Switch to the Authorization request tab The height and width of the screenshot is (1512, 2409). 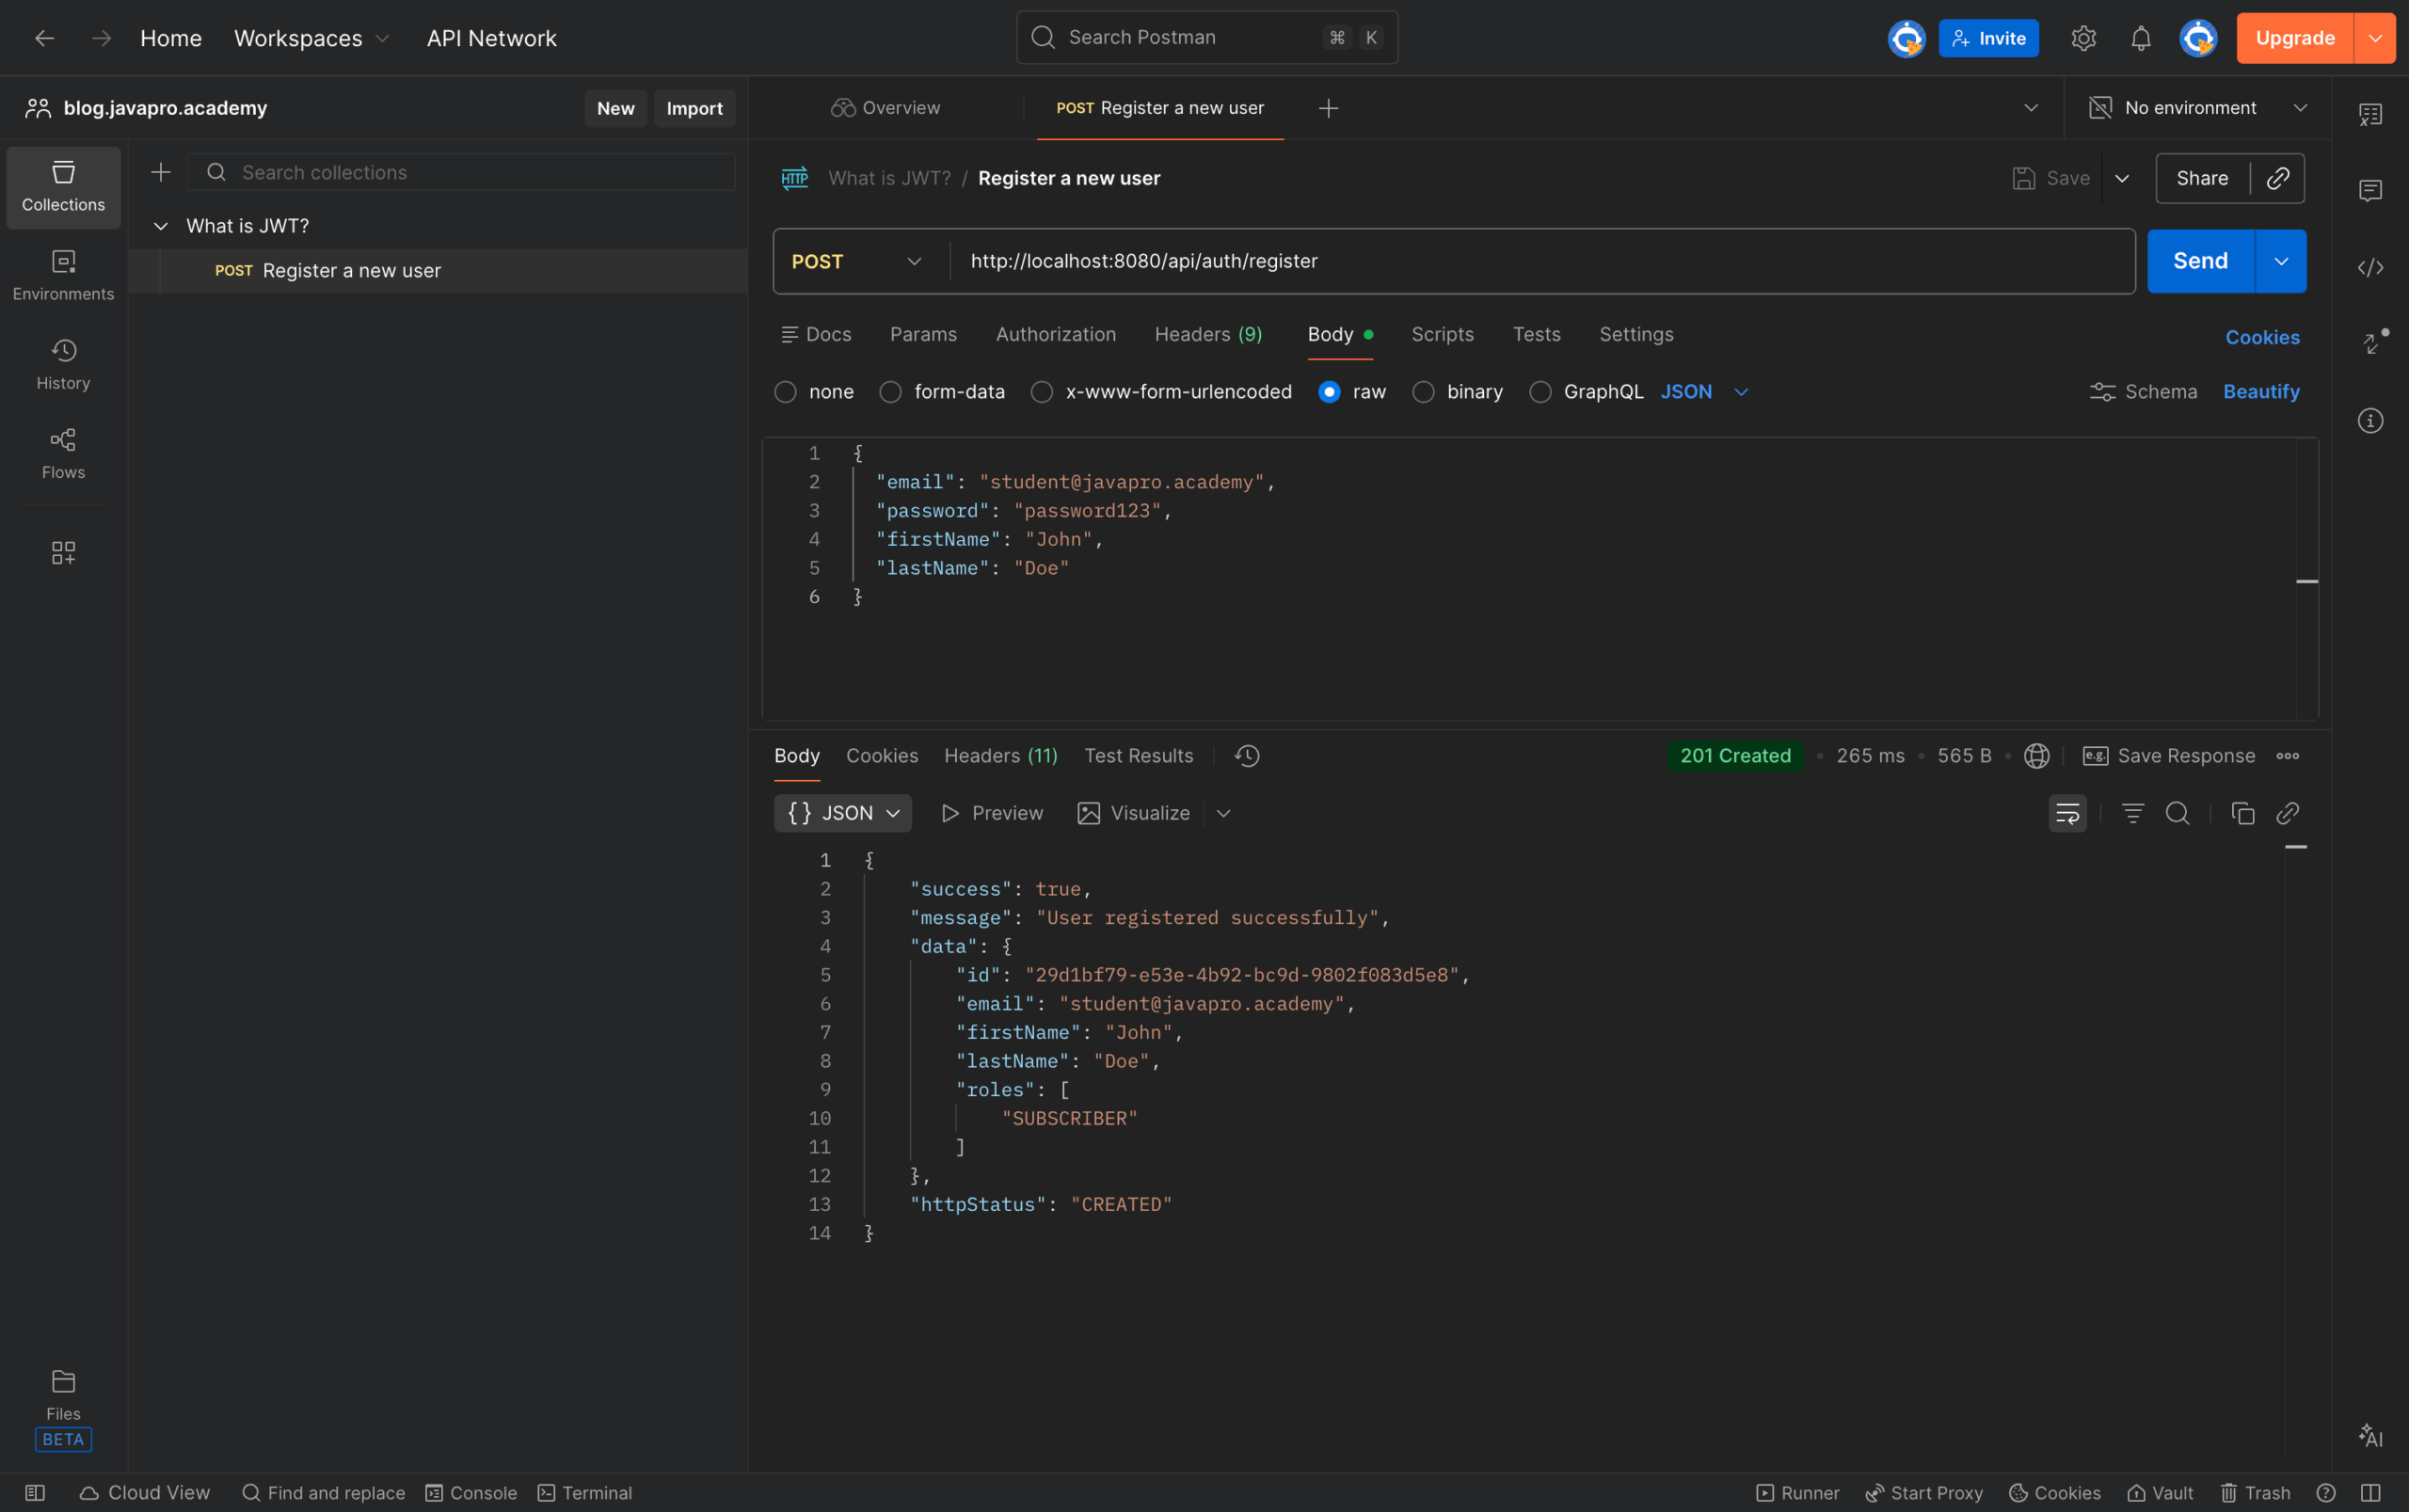pyautogui.click(x=1055, y=334)
